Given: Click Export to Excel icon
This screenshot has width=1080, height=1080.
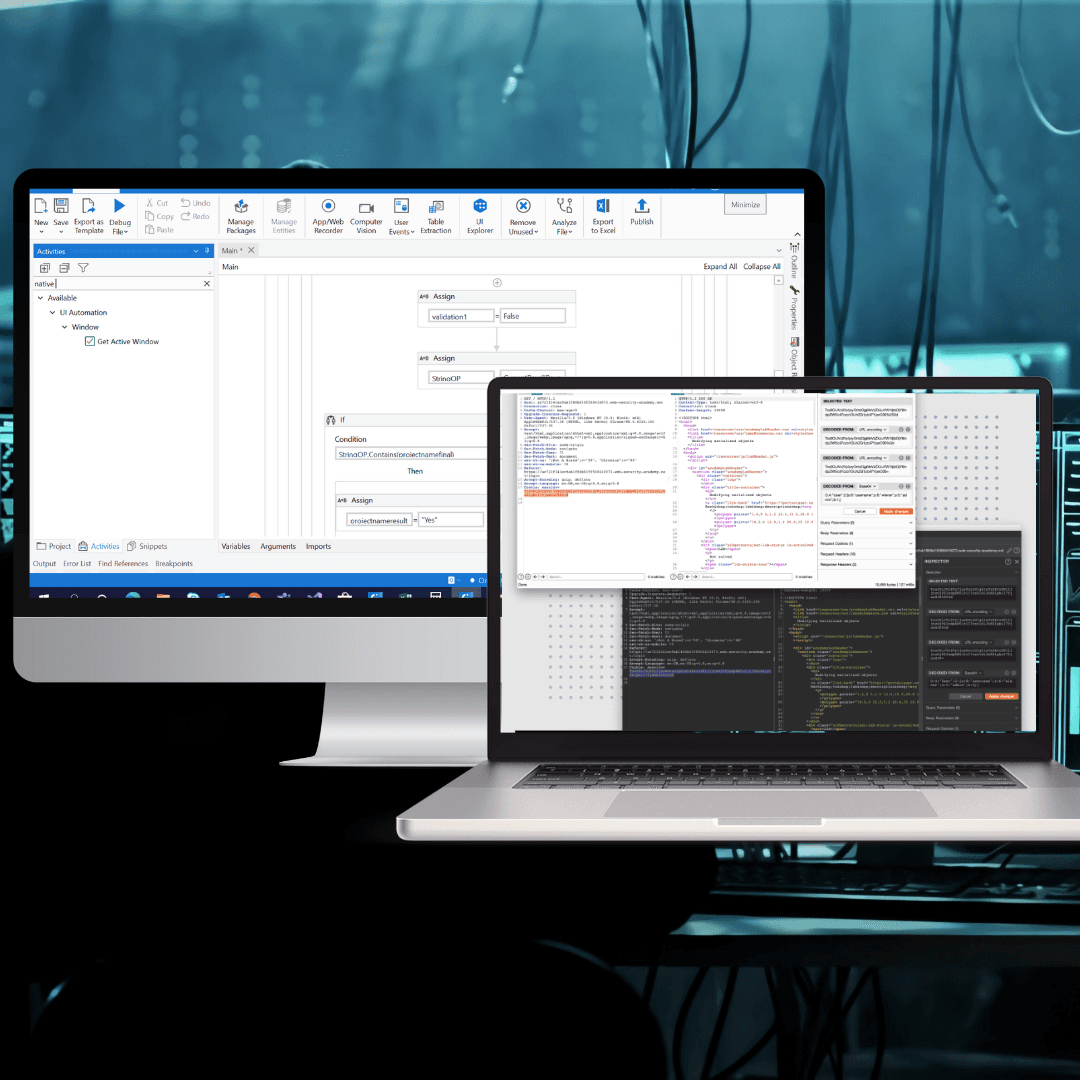Looking at the screenshot, I should click(603, 206).
